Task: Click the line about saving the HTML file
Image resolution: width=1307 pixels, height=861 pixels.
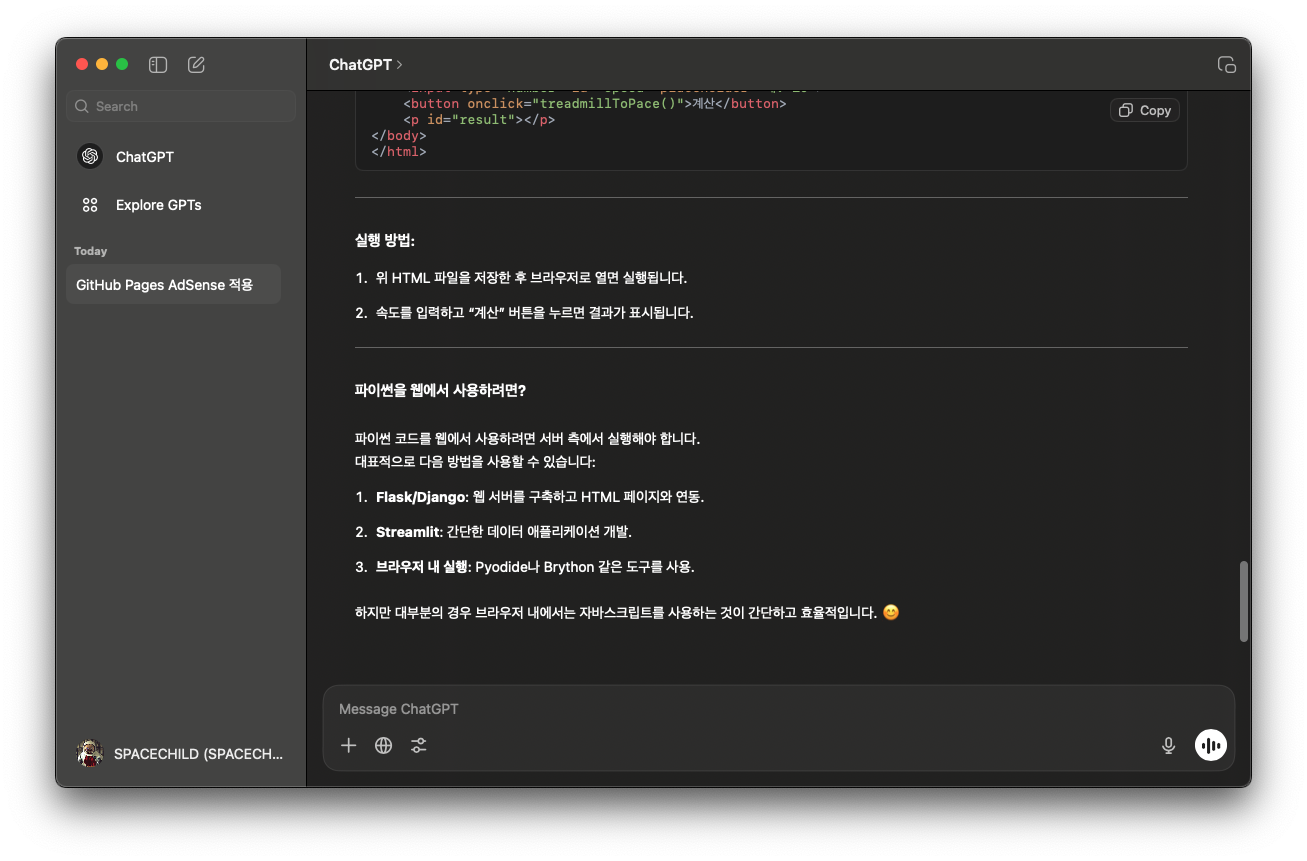Action: pyautogui.click(x=531, y=278)
